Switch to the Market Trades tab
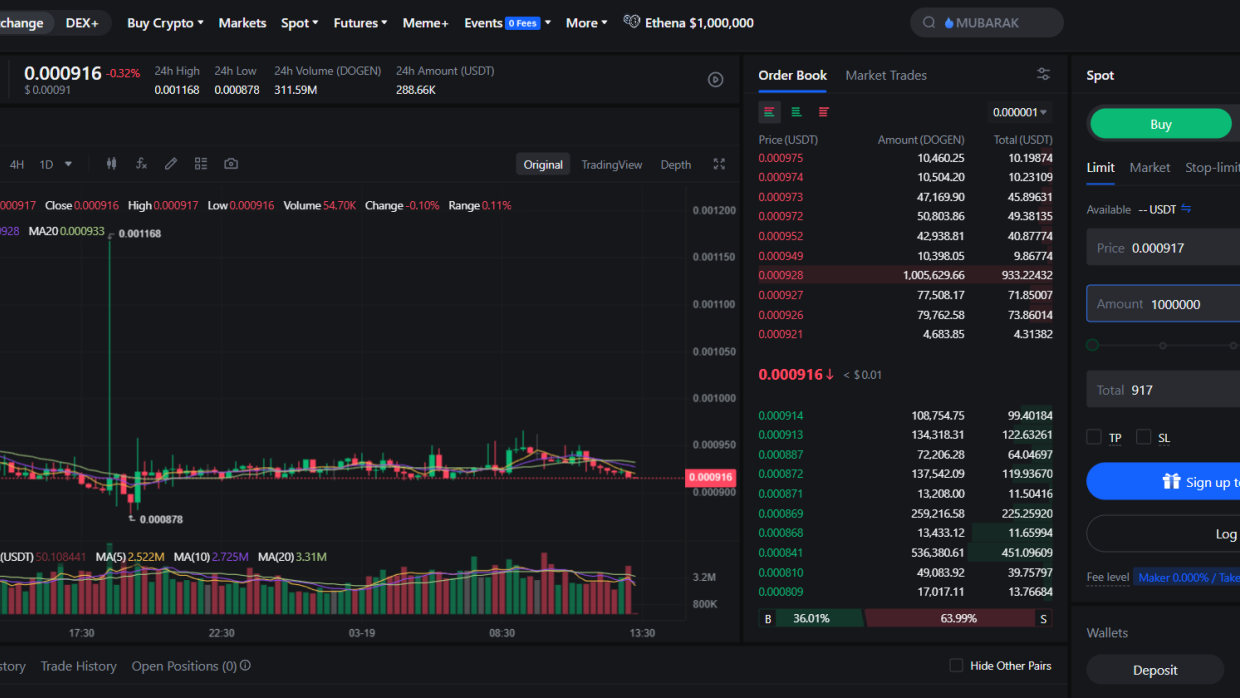The image size is (1240, 698). coord(886,75)
